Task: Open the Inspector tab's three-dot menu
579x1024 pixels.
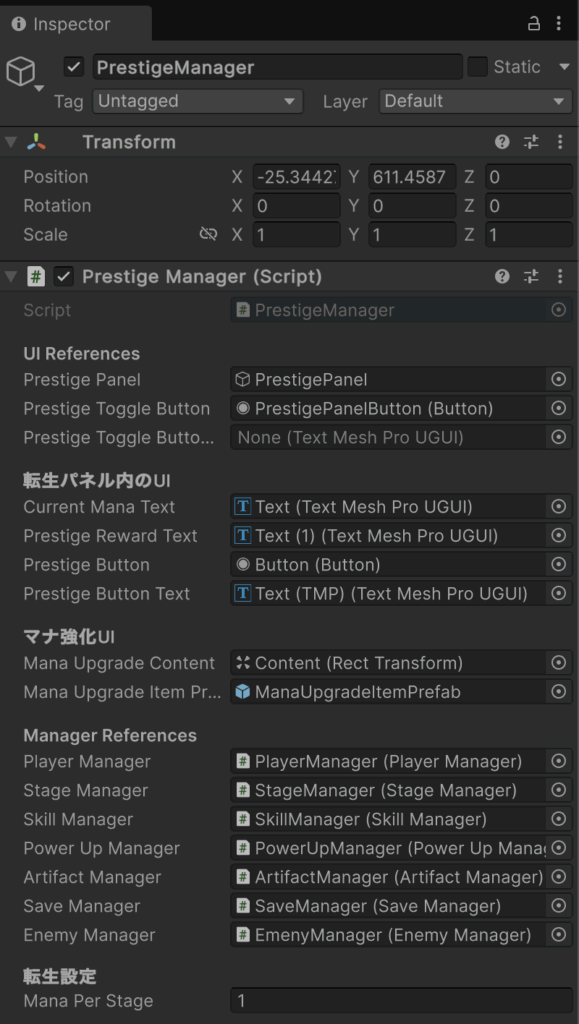Action: tap(559, 24)
